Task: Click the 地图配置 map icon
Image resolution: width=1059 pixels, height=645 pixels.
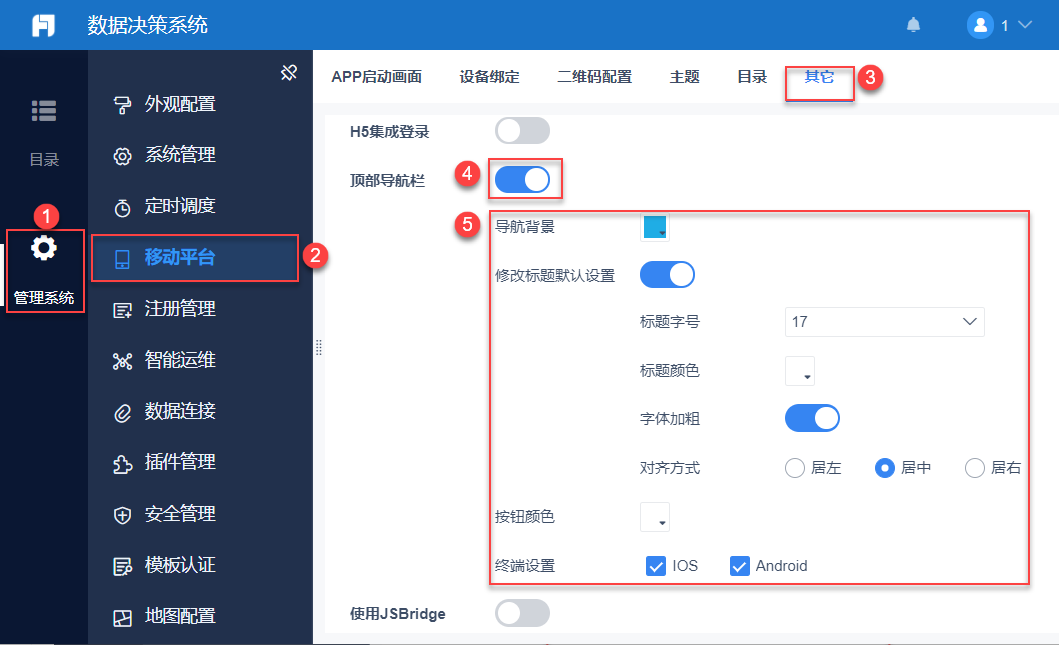Action: [122, 618]
